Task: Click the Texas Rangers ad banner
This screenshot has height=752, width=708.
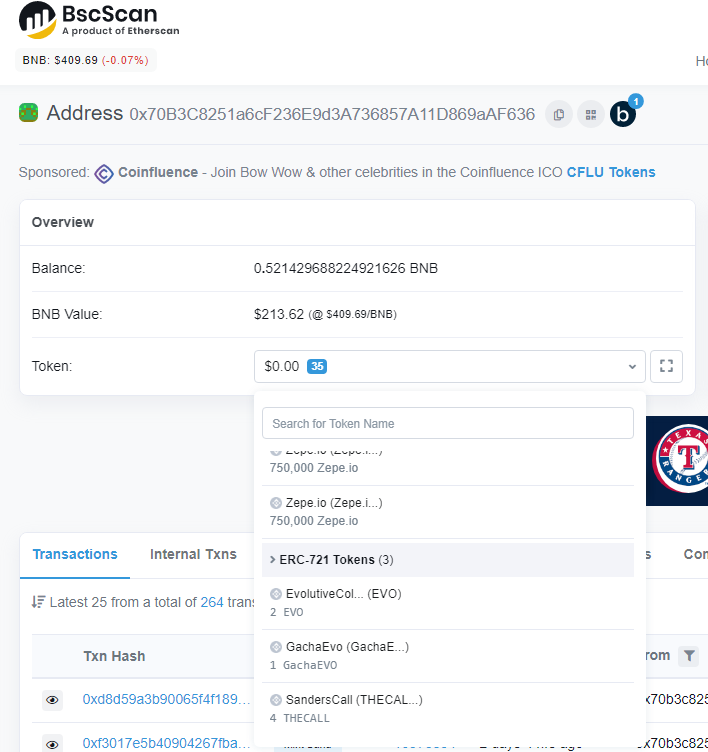Action: click(677, 461)
